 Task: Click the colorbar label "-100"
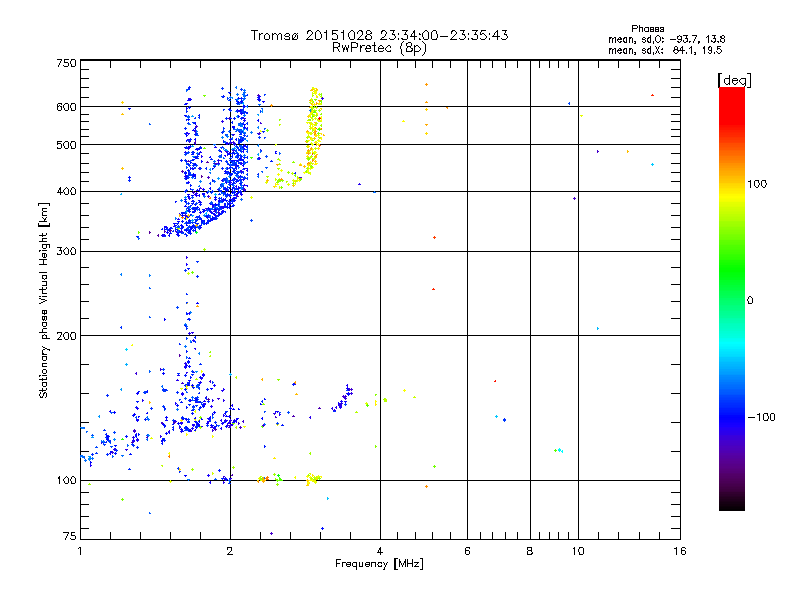(x=761, y=417)
